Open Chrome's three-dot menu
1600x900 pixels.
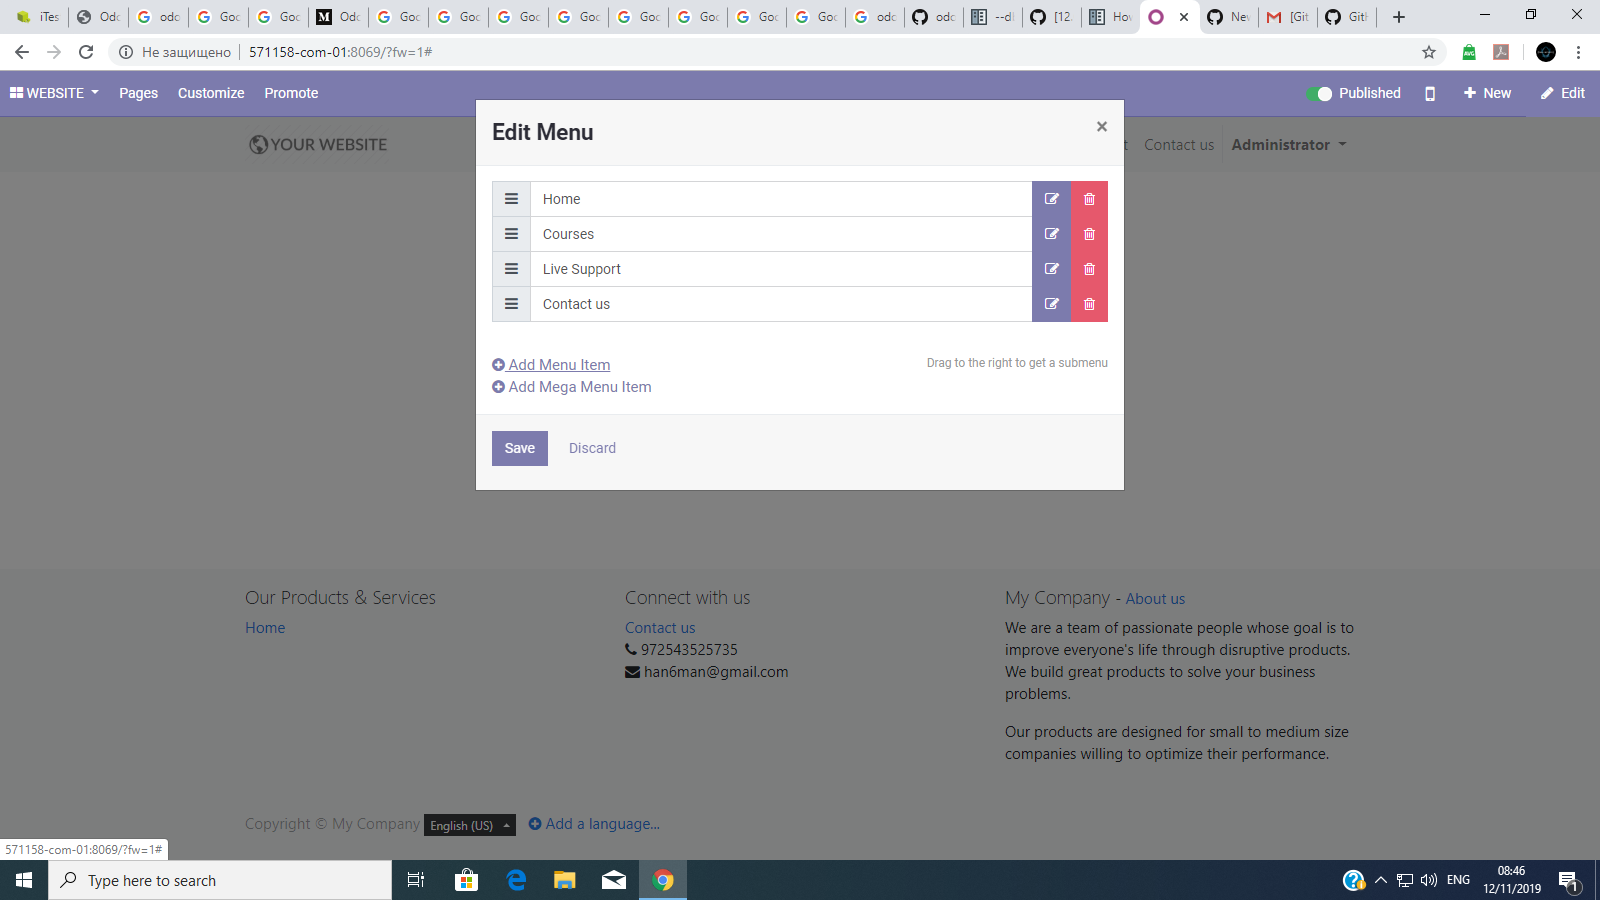point(1579,52)
